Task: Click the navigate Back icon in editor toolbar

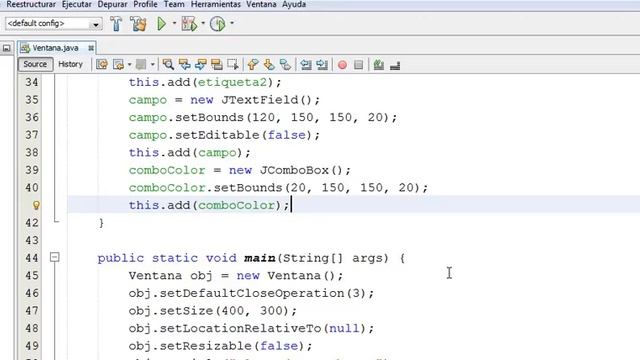Action: (x=118, y=64)
